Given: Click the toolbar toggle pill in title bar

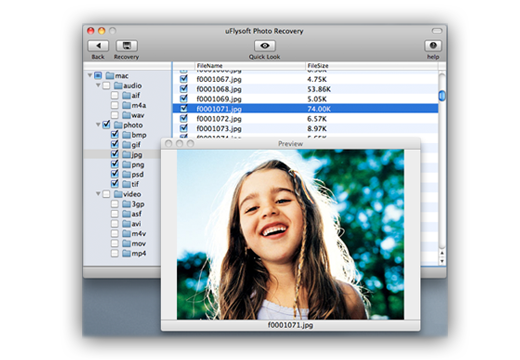Looking at the screenshot, I should 437,31.
